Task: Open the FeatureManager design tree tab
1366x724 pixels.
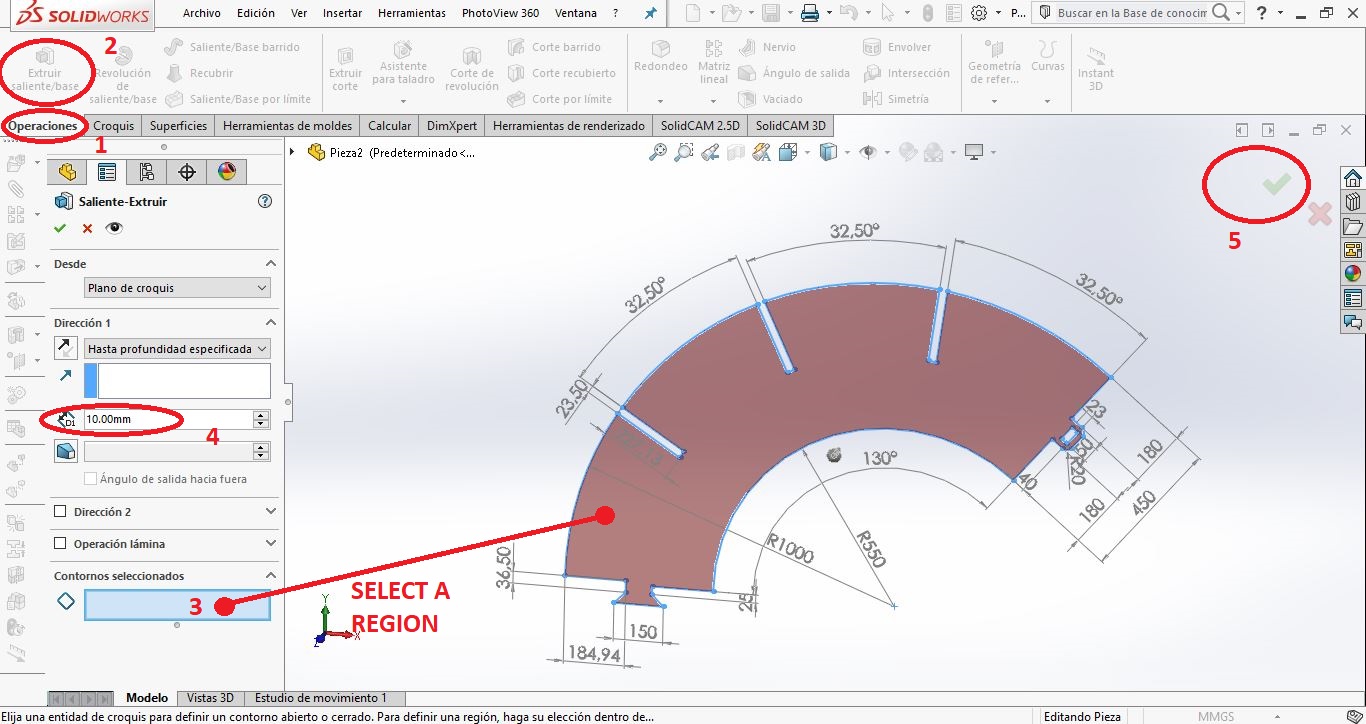Action: point(68,171)
